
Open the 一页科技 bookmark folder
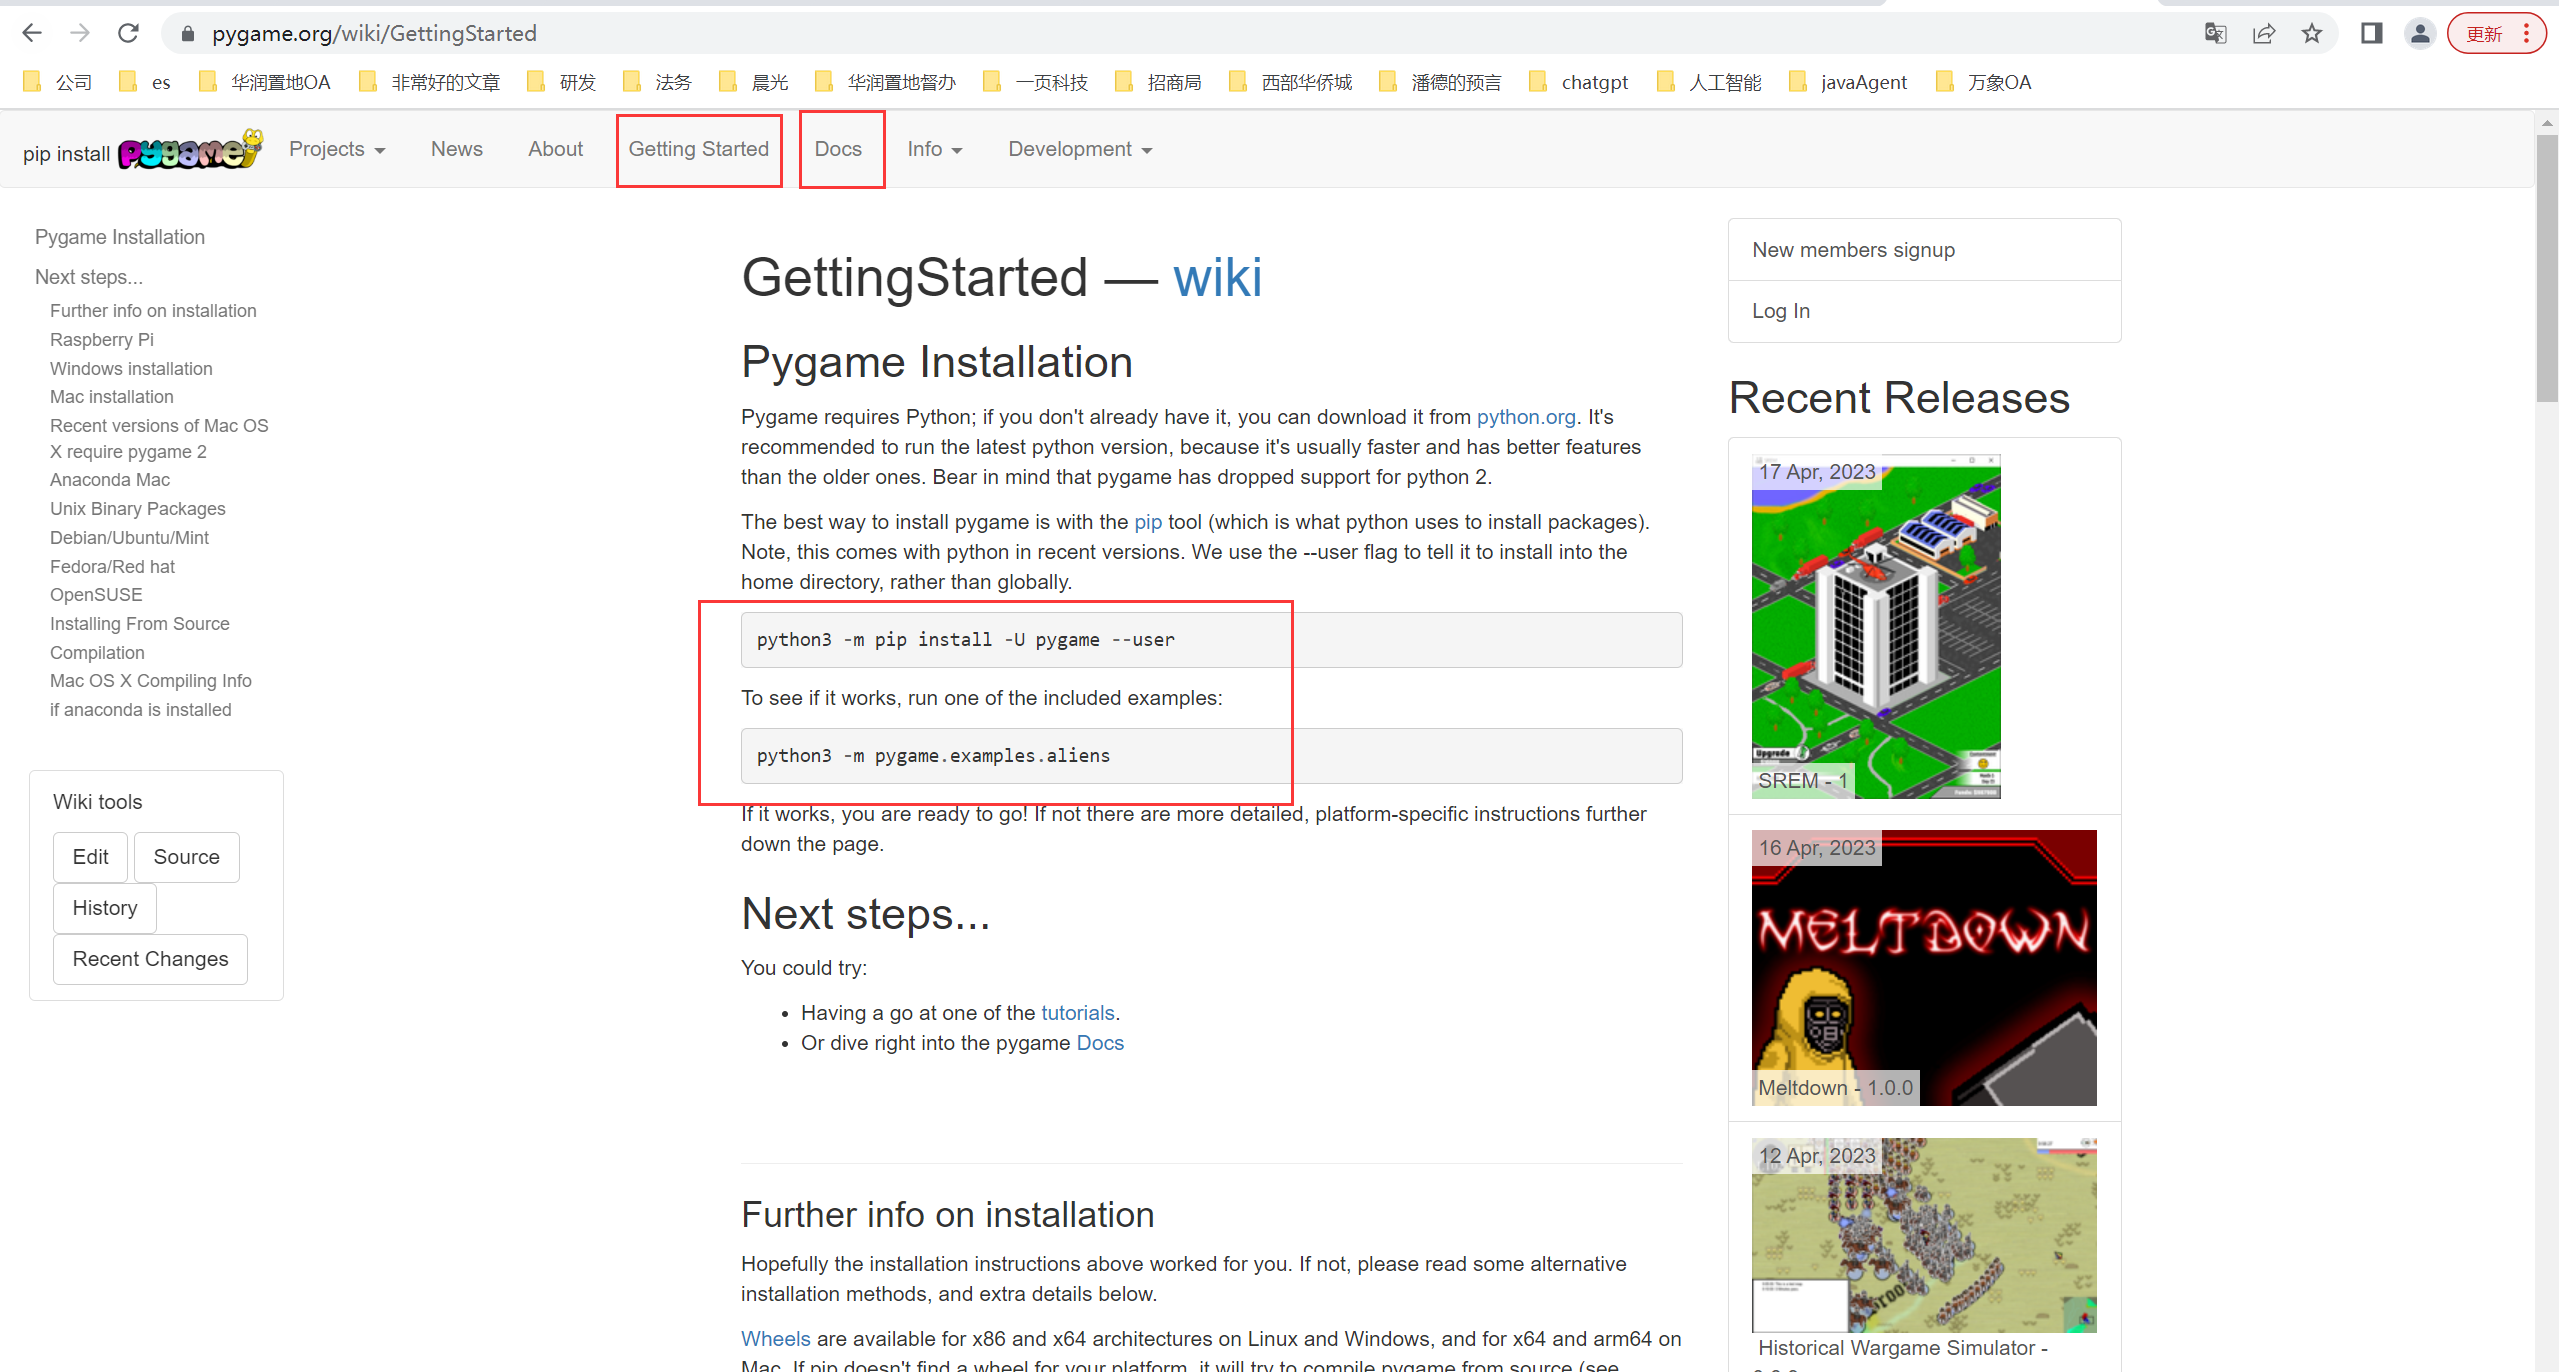click(x=1036, y=82)
